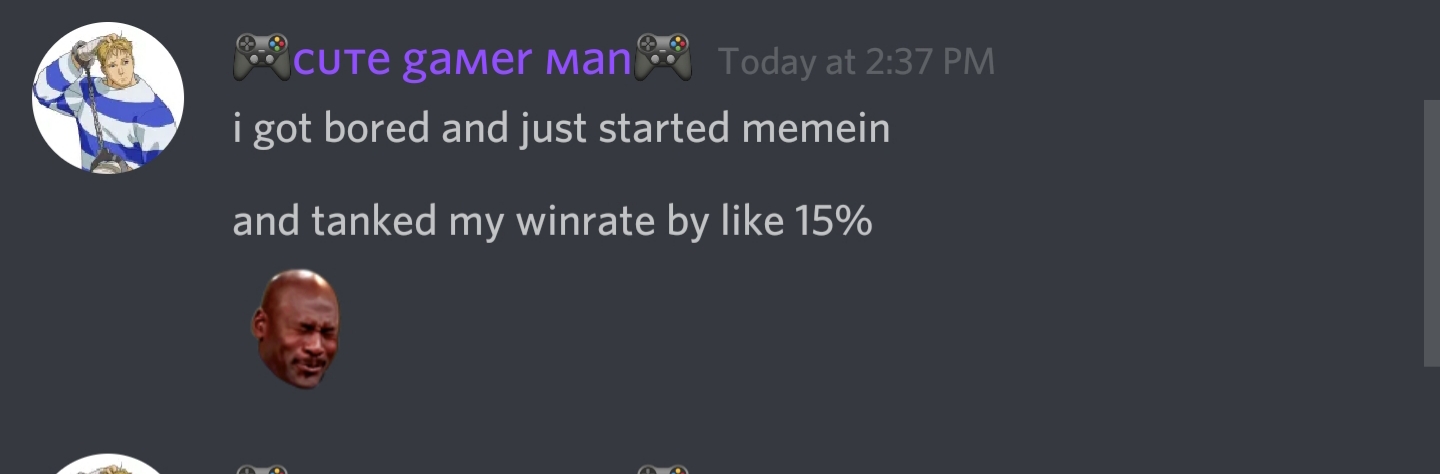The width and height of the screenshot is (1440, 474).
Task: Click the crying face emoji reaction image
Action: [295, 328]
